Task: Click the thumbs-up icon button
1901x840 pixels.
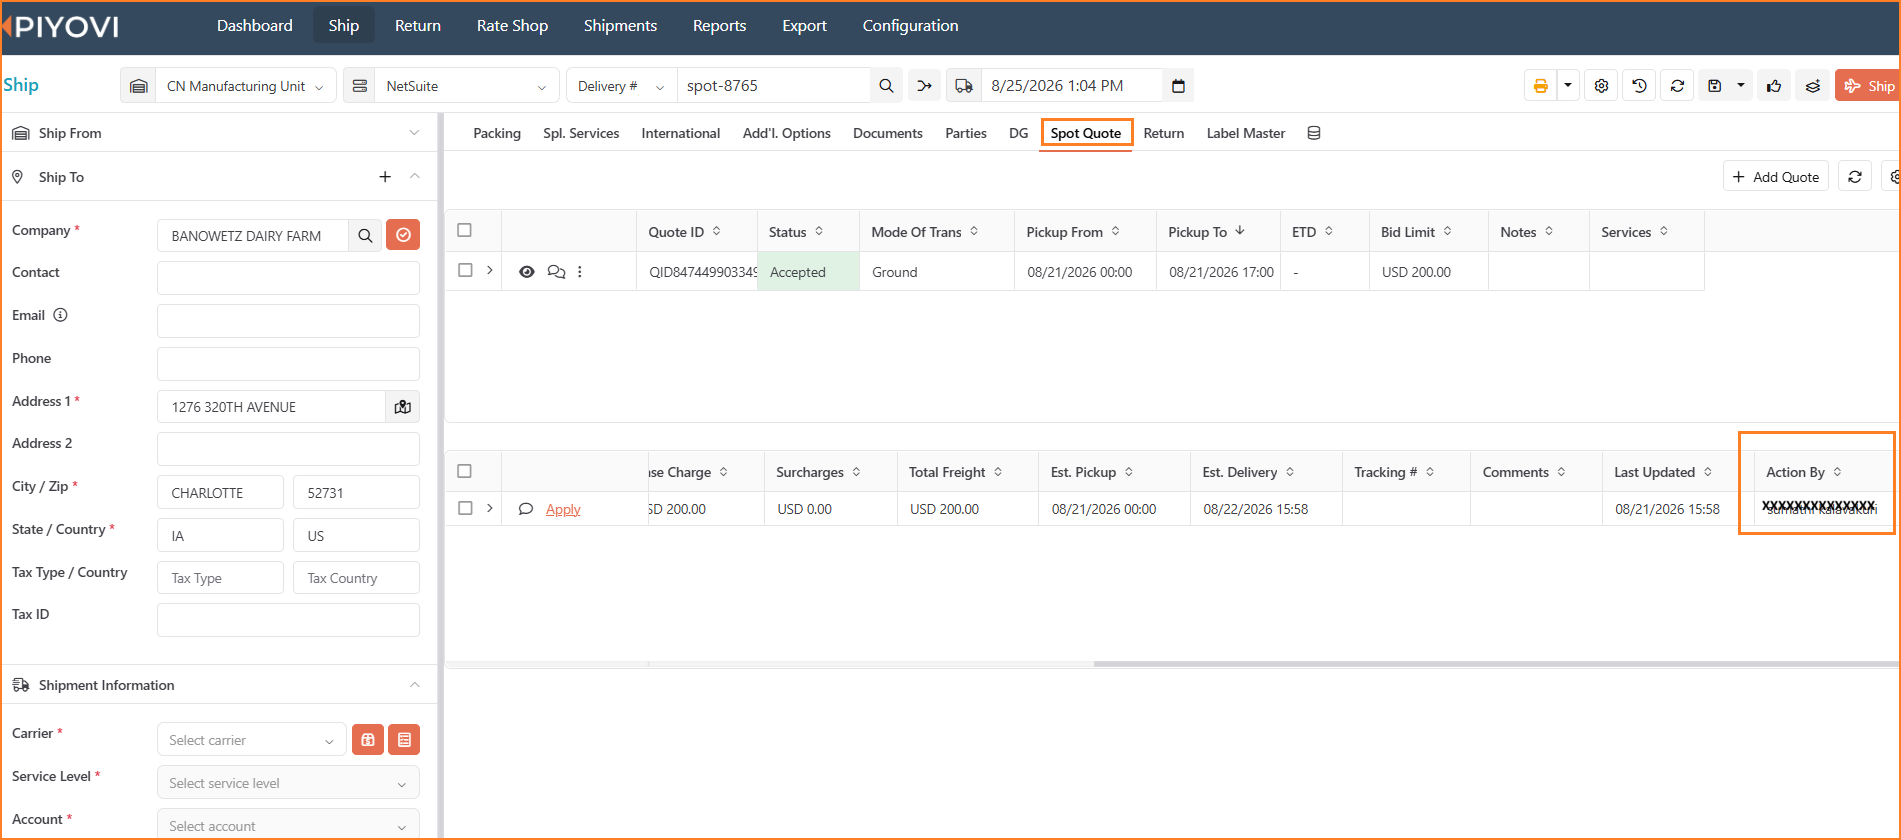Action: click(1774, 86)
